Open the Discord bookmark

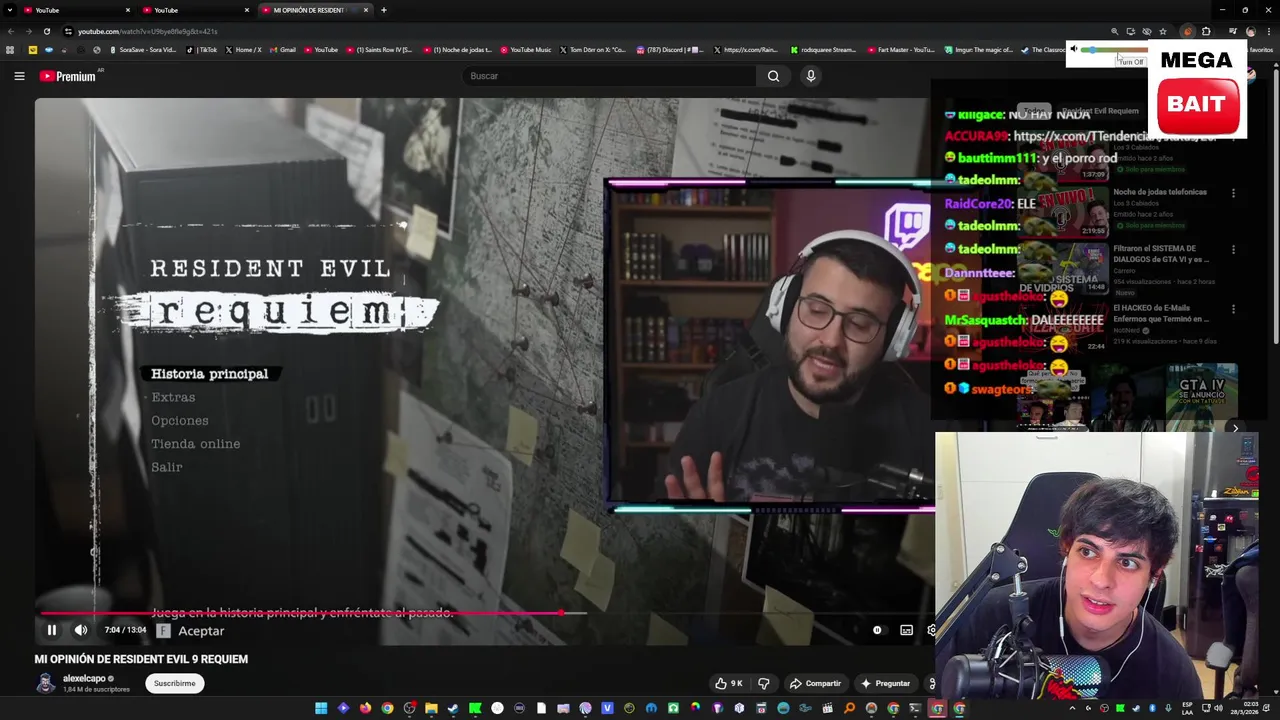coord(670,49)
